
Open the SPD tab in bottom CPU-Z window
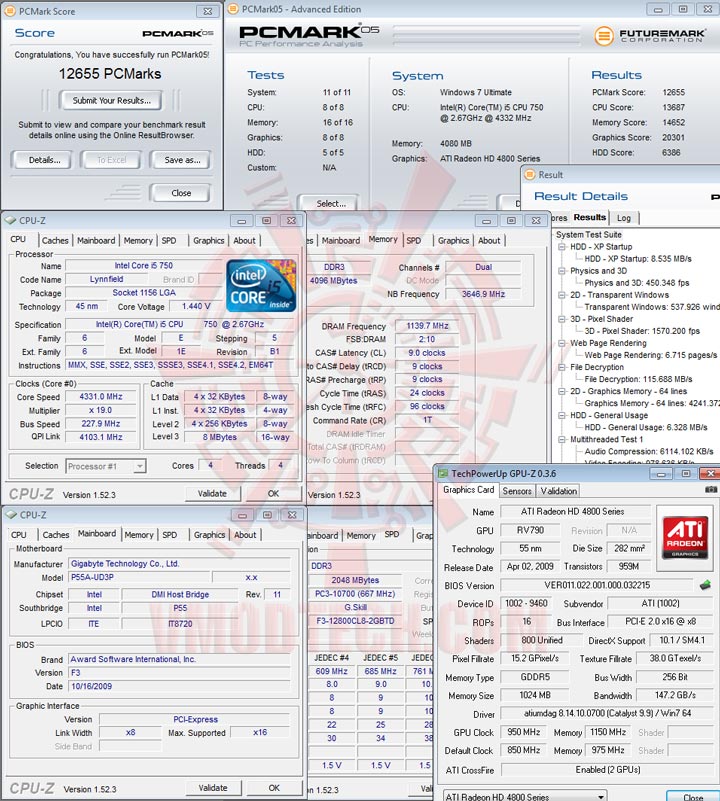click(170, 535)
